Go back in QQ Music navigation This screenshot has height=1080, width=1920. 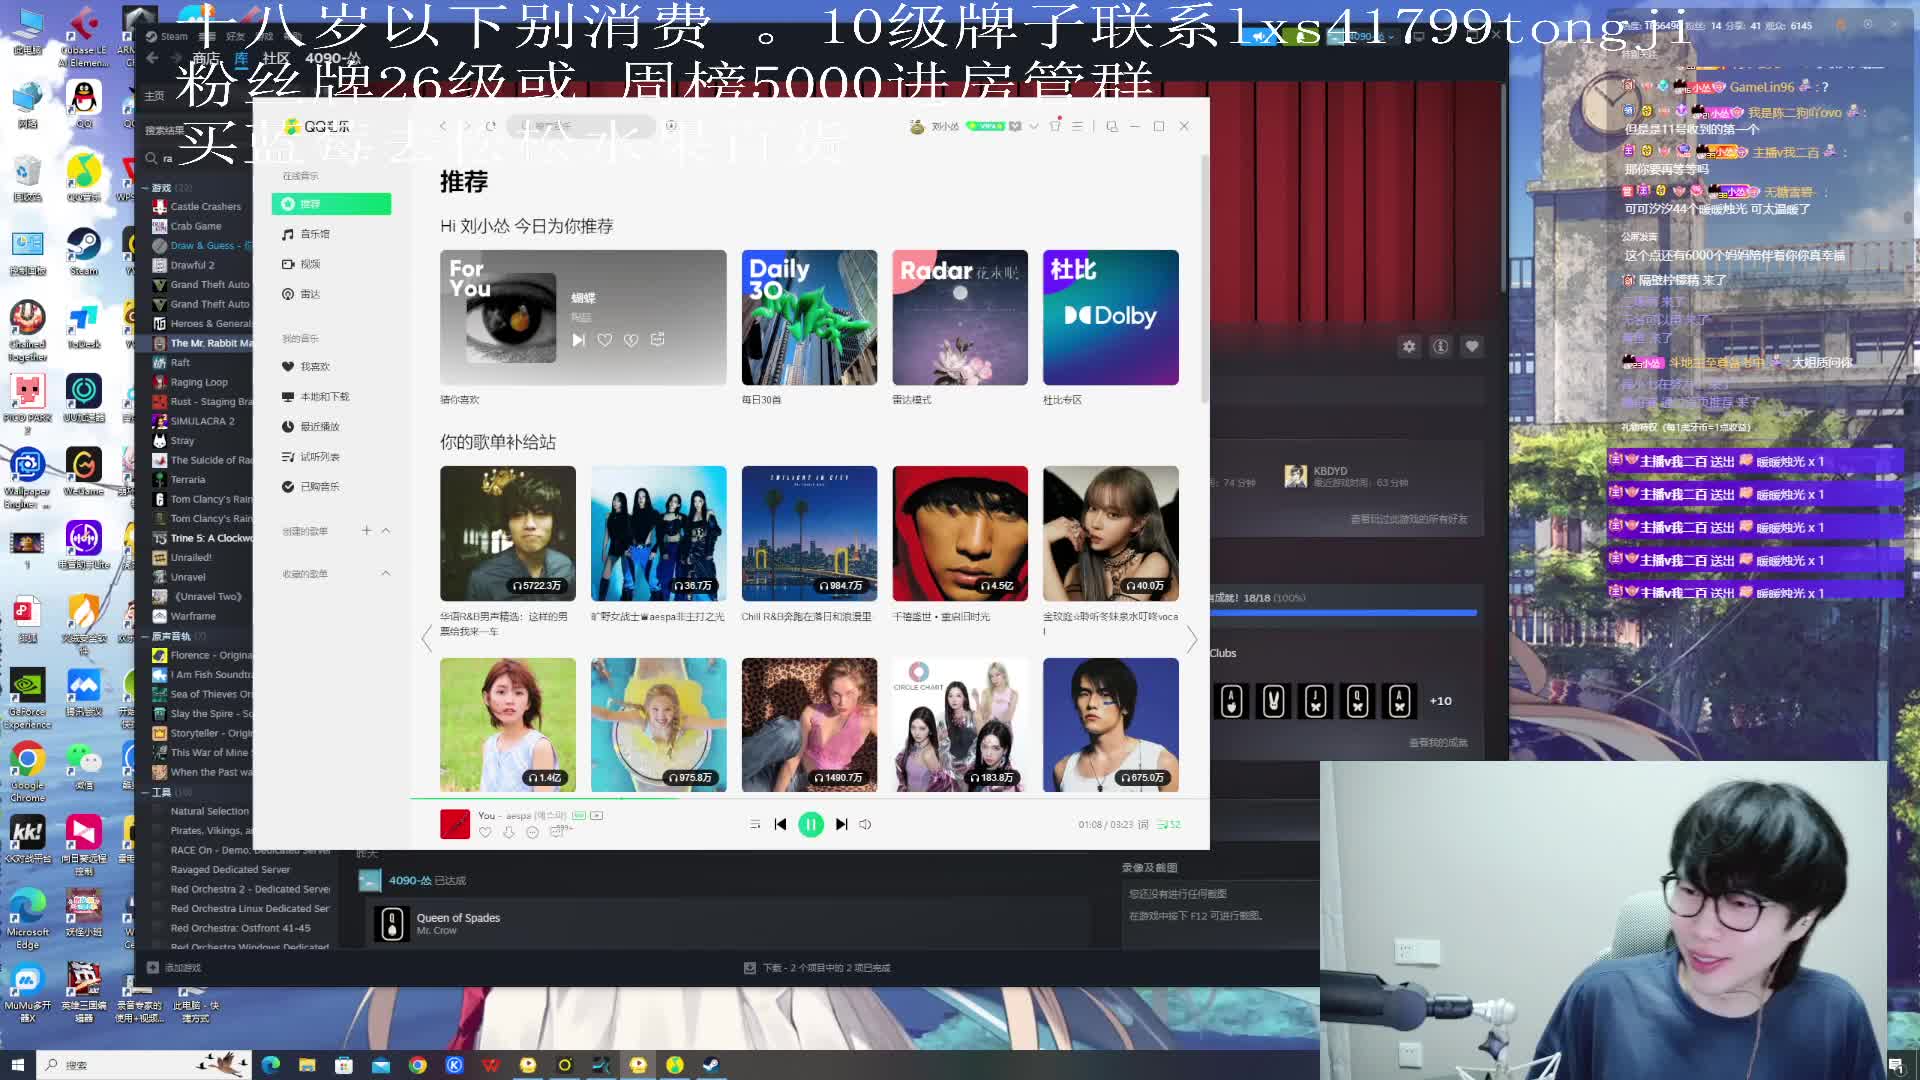click(443, 126)
